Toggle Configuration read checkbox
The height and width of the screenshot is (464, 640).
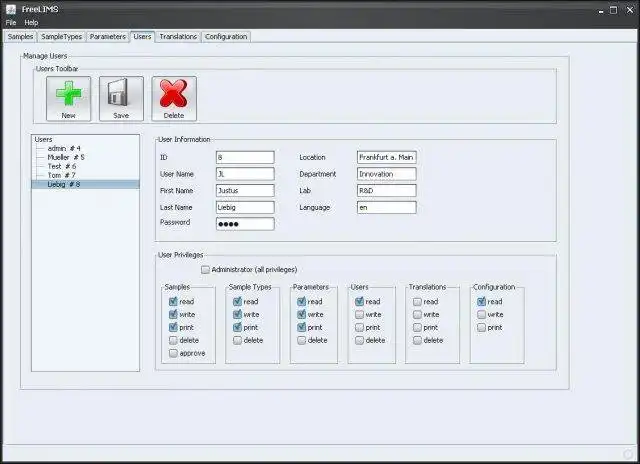pyautogui.click(x=482, y=302)
